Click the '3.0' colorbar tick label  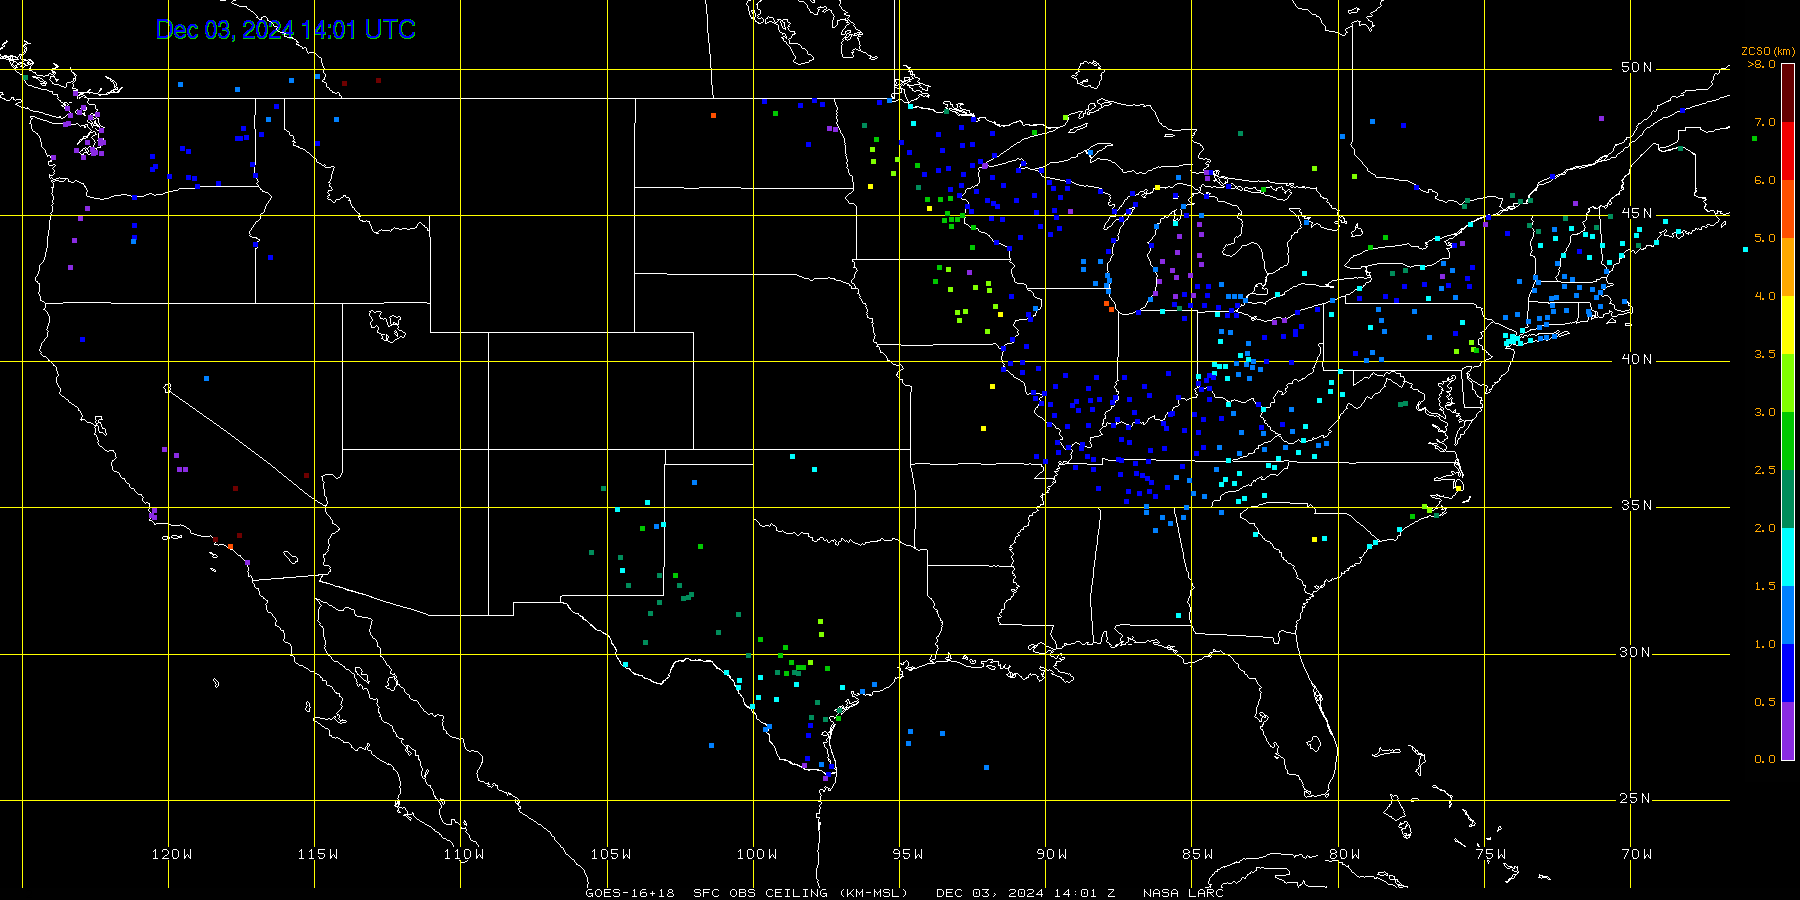pos(1765,412)
